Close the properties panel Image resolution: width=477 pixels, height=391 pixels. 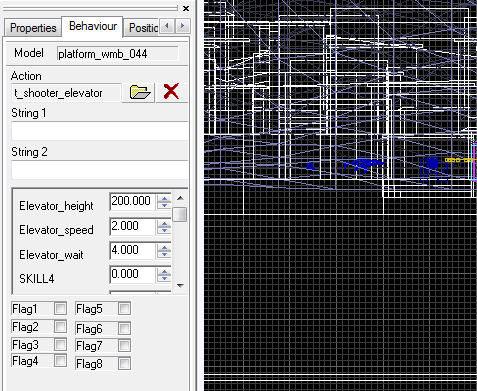point(186,9)
